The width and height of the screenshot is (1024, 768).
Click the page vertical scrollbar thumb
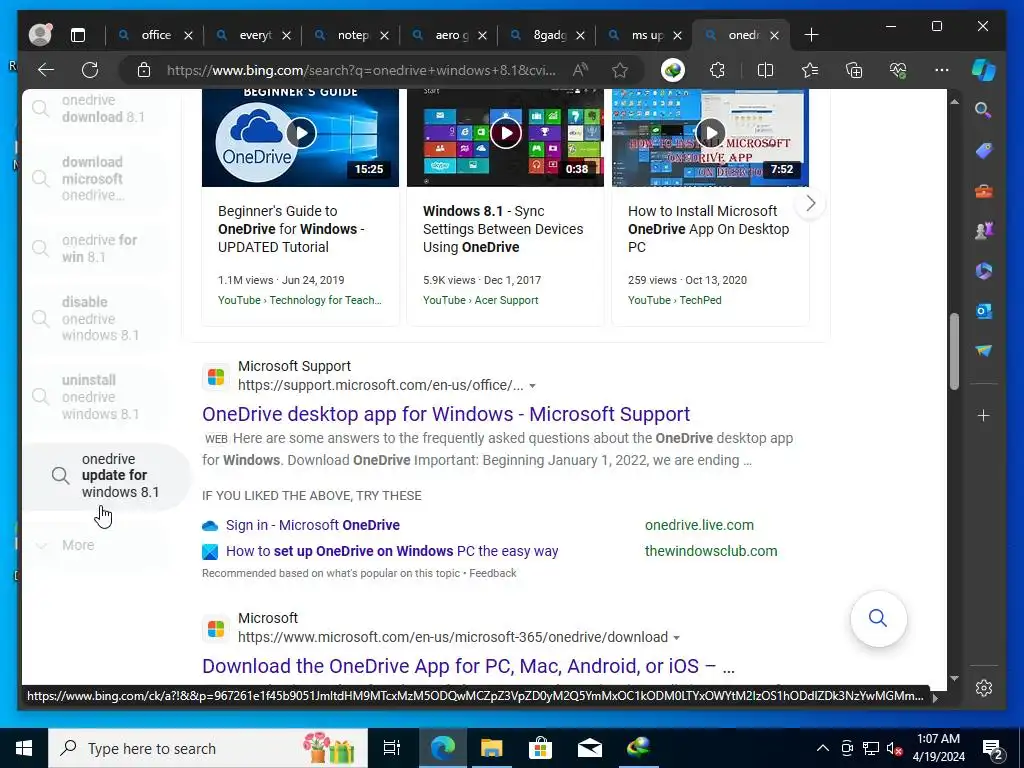click(x=954, y=351)
